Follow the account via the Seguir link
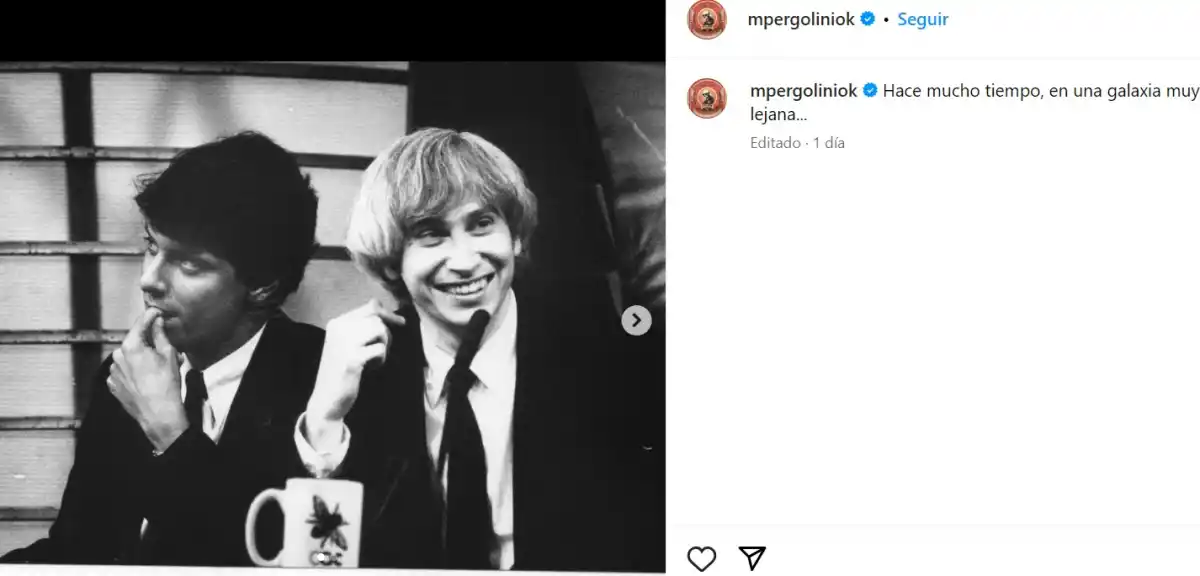The image size is (1200, 576). coord(922,18)
